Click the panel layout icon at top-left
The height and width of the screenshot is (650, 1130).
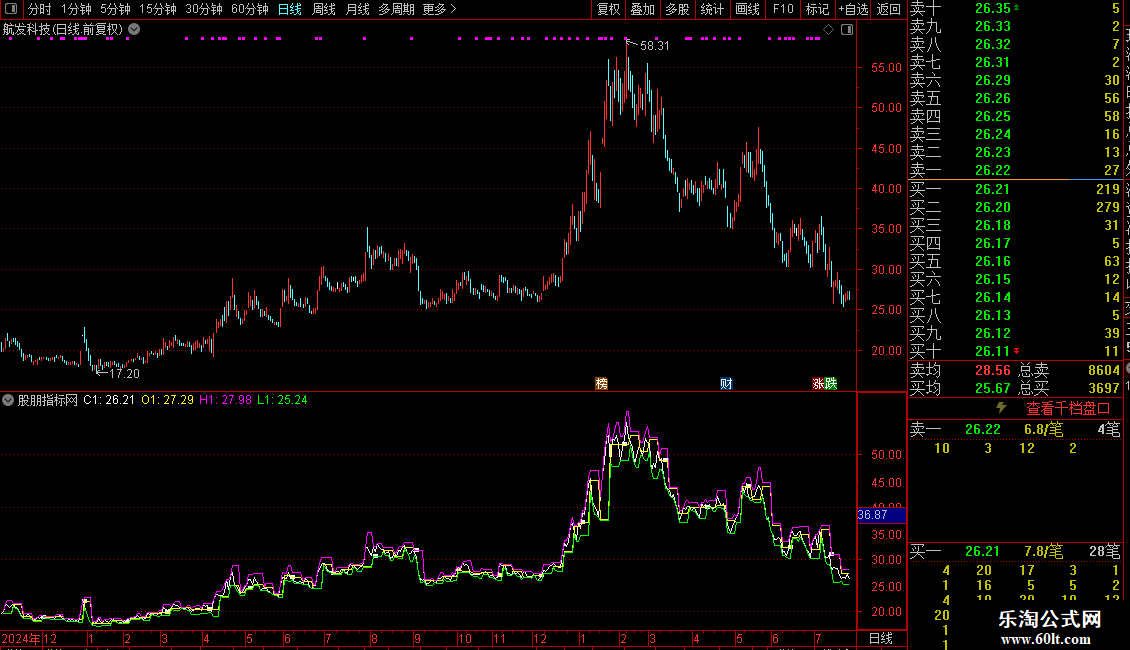click(x=11, y=9)
